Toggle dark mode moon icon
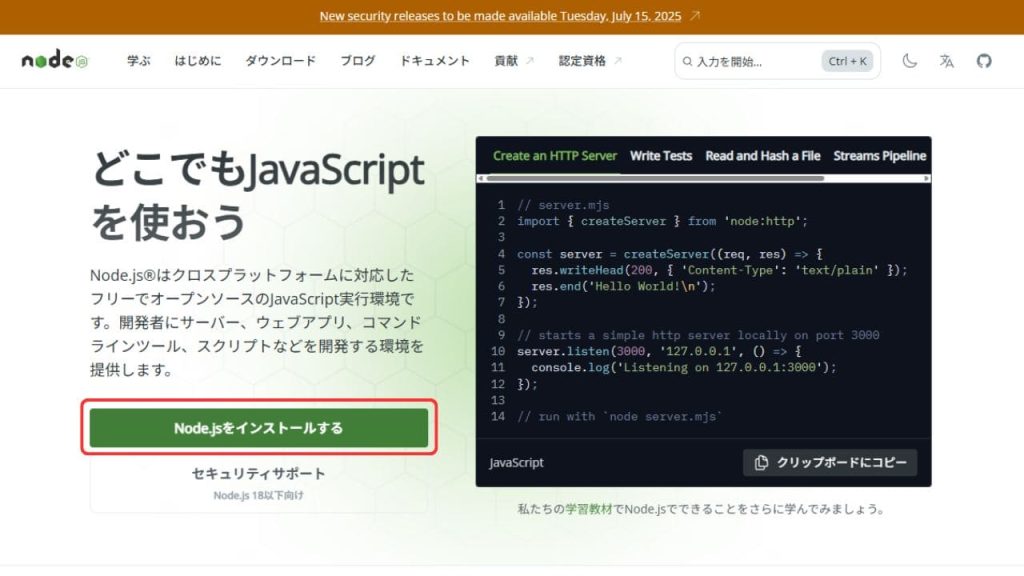1024x576 pixels. coord(909,61)
